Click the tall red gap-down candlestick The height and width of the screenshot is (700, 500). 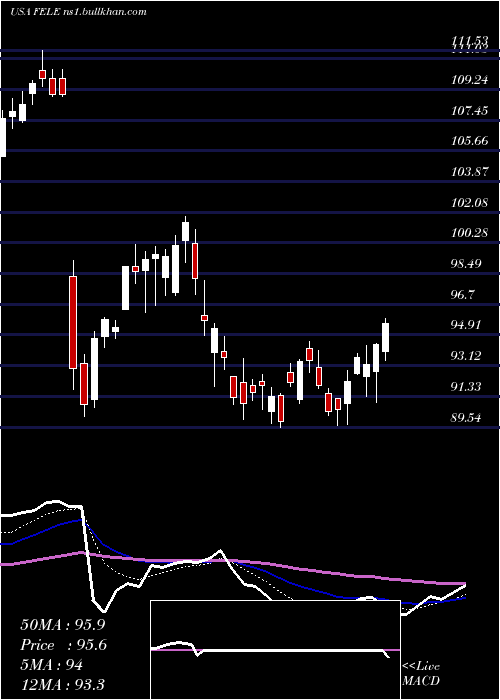point(73,322)
